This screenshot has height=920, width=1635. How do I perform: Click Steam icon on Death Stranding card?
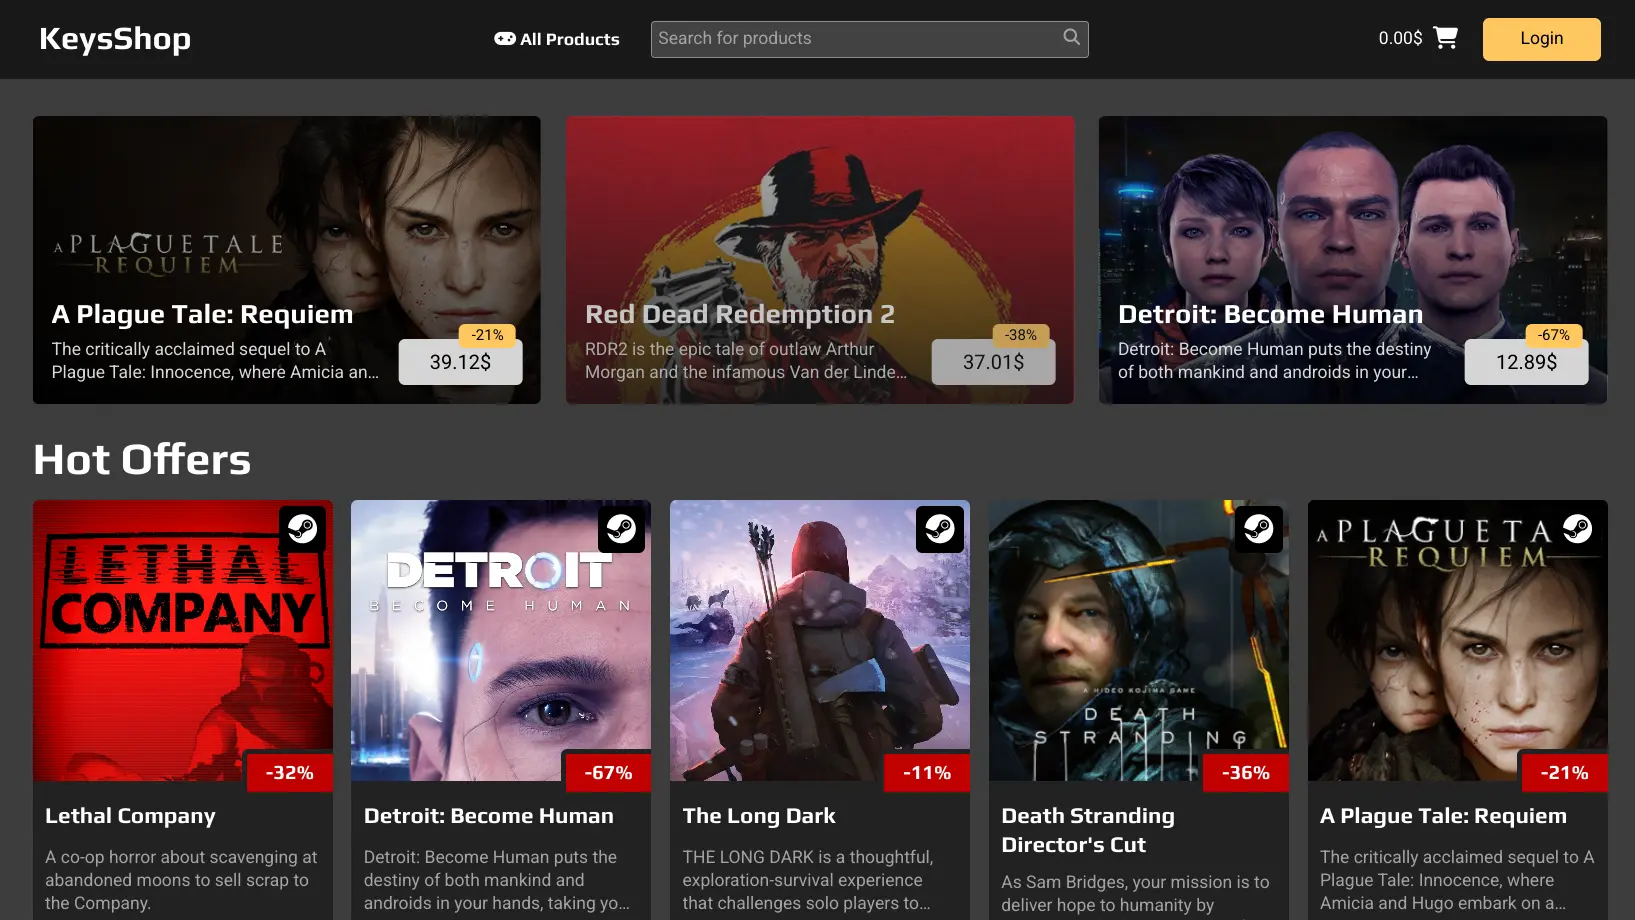pyautogui.click(x=1258, y=528)
